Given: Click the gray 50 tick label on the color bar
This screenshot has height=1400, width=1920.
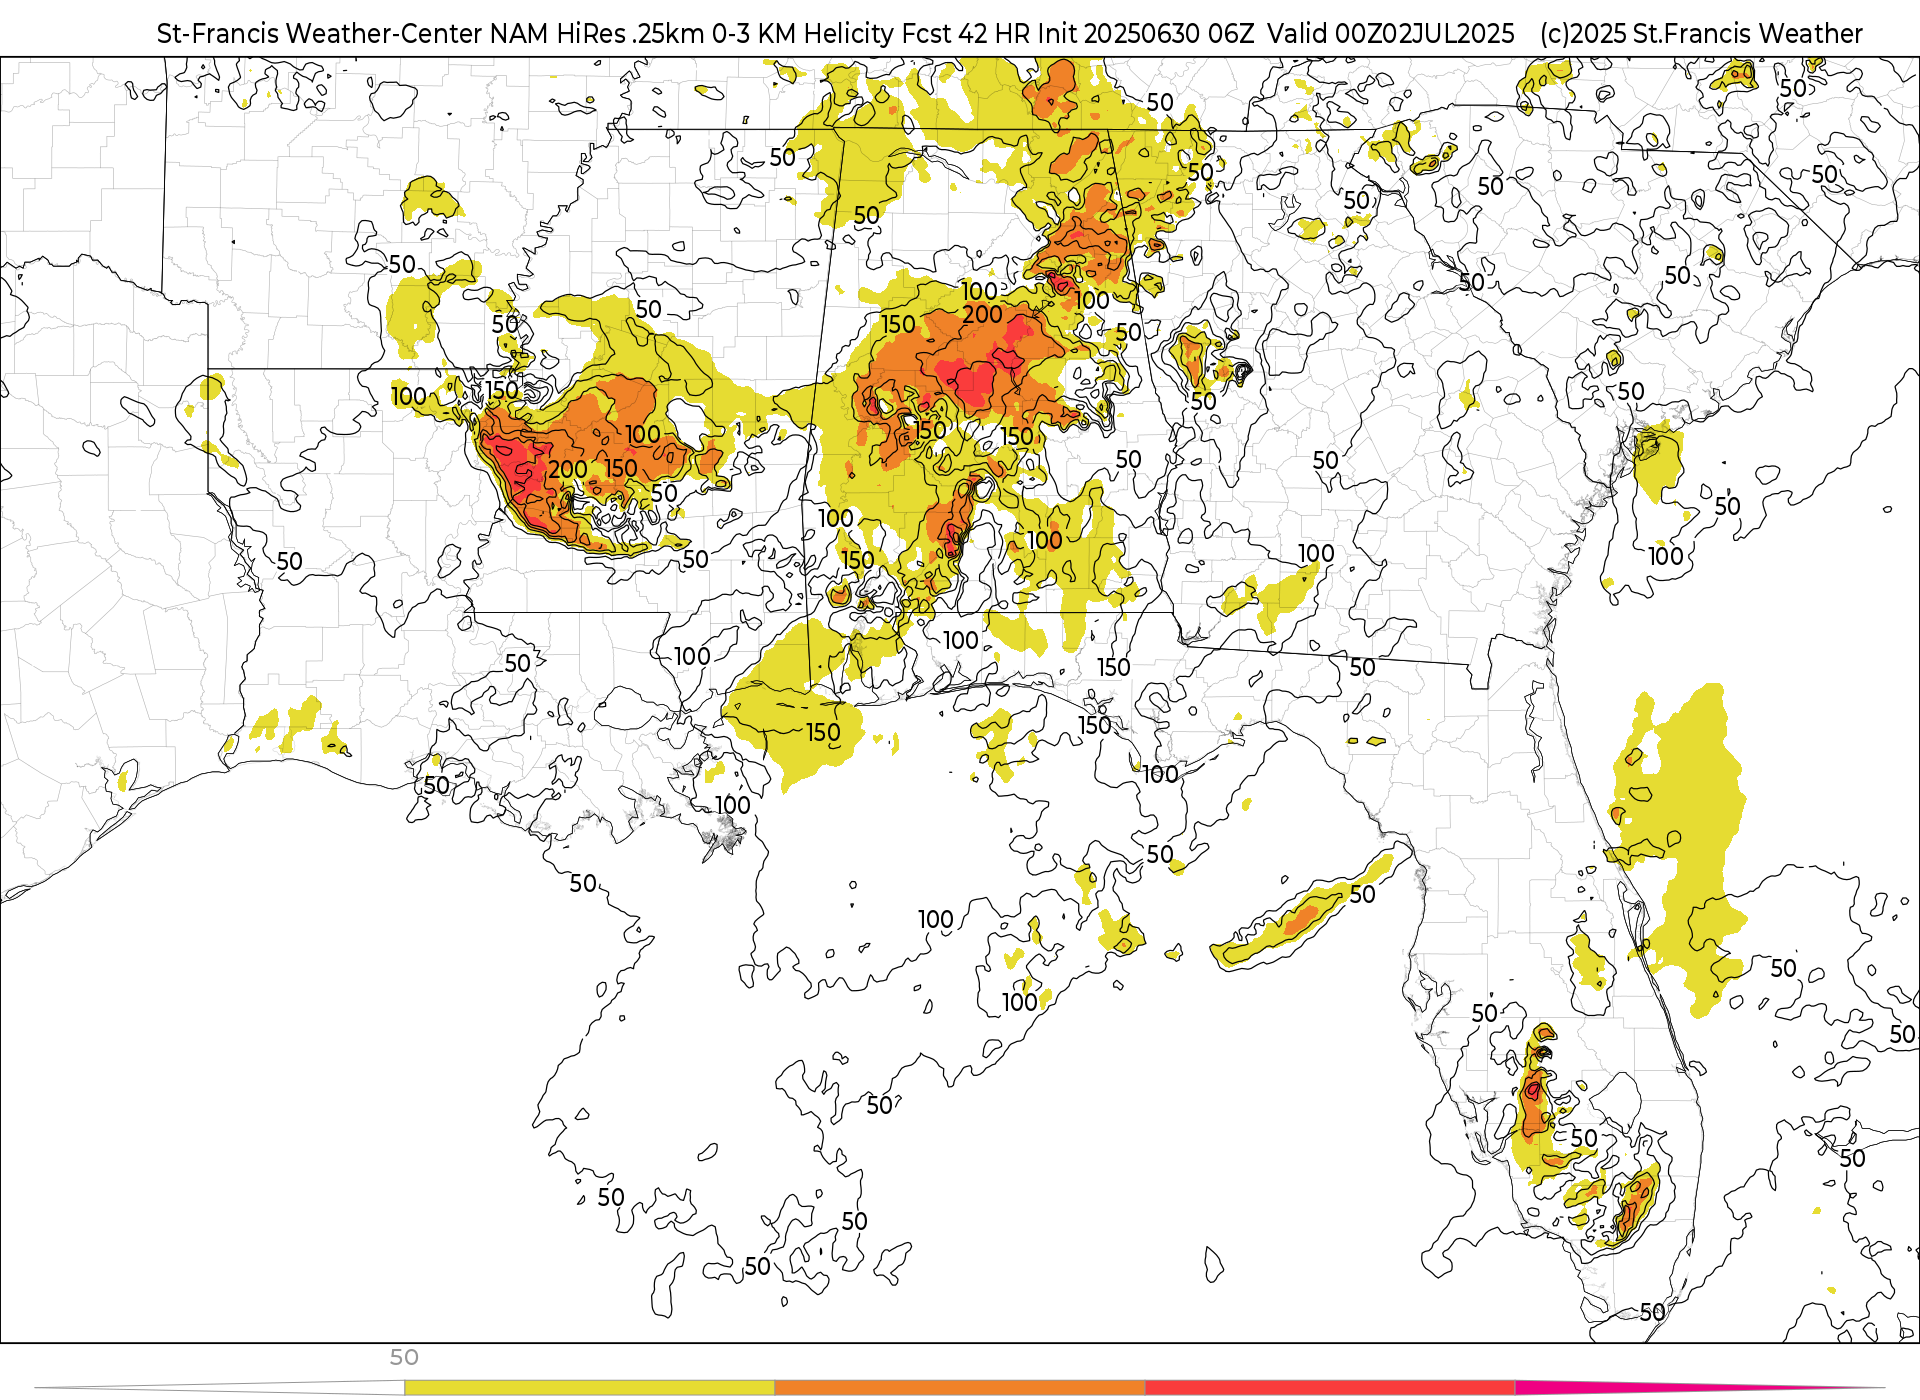Looking at the screenshot, I should pyautogui.click(x=404, y=1357).
